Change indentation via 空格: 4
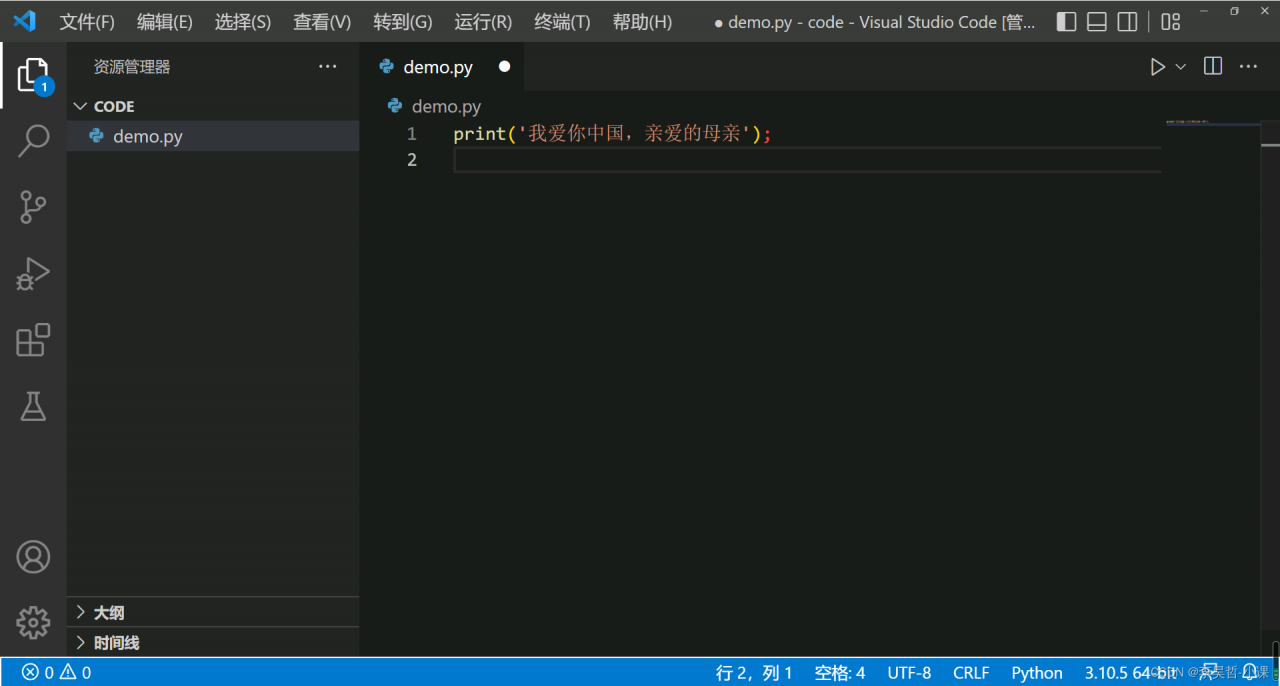 point(840,673)
